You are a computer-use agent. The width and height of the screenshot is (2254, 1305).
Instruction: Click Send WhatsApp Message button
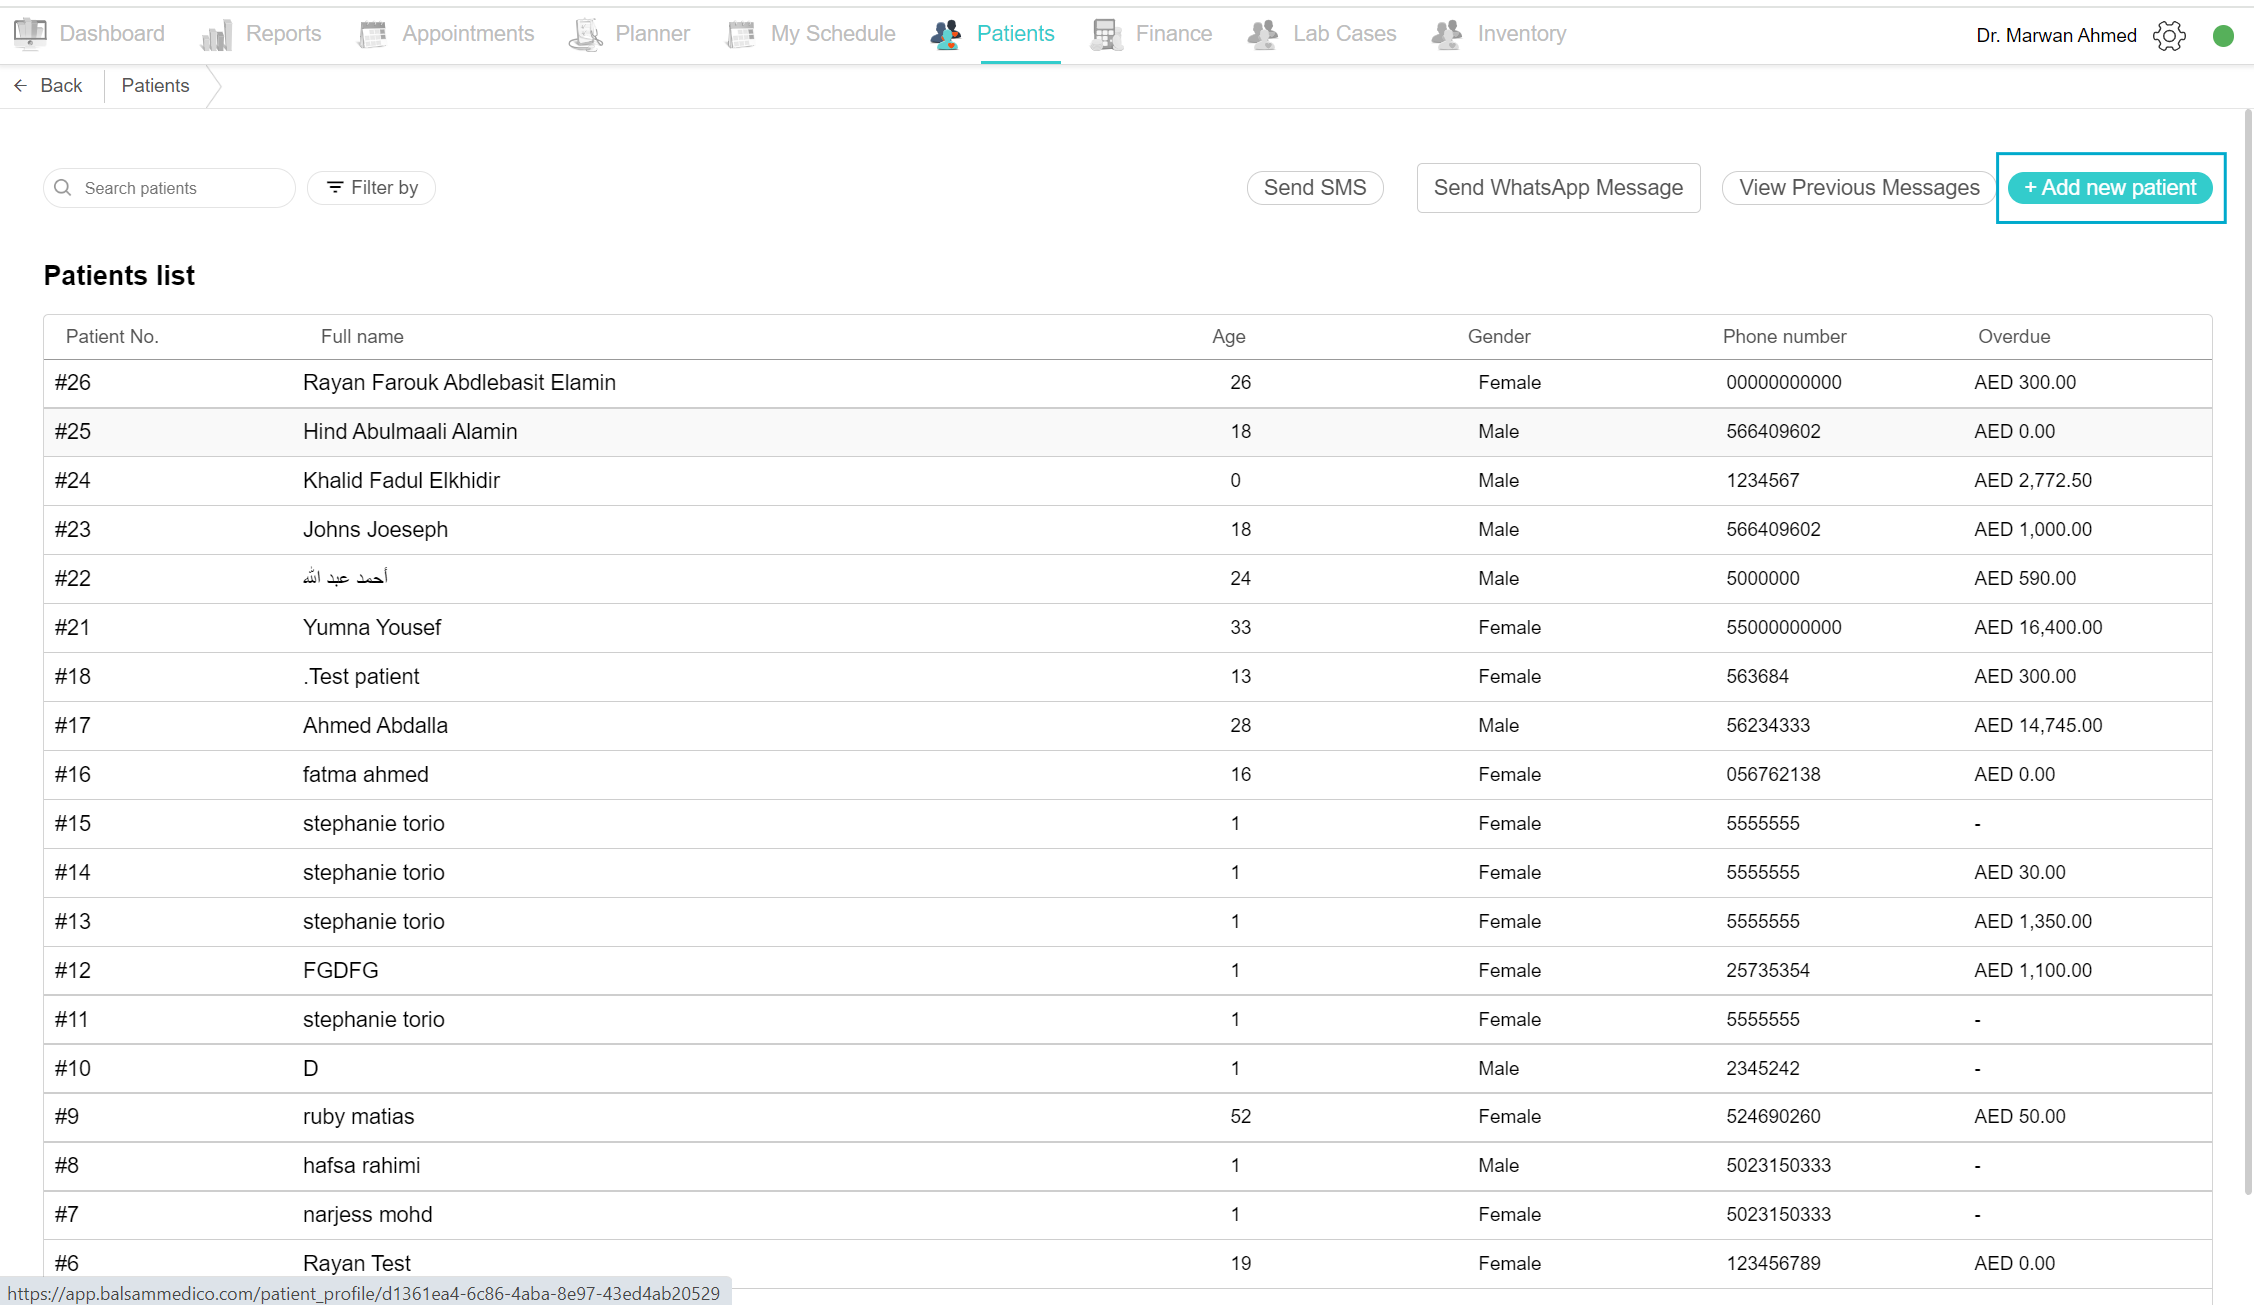pos(1558,188)
